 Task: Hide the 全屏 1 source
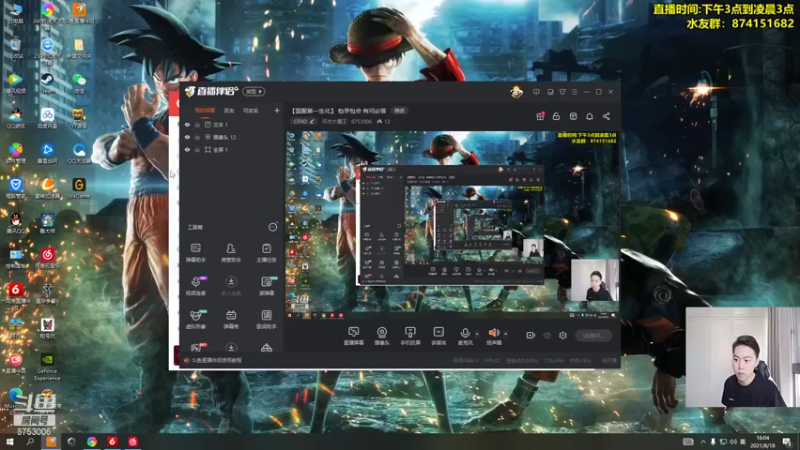pyautogui.click(x=187, y=149)
